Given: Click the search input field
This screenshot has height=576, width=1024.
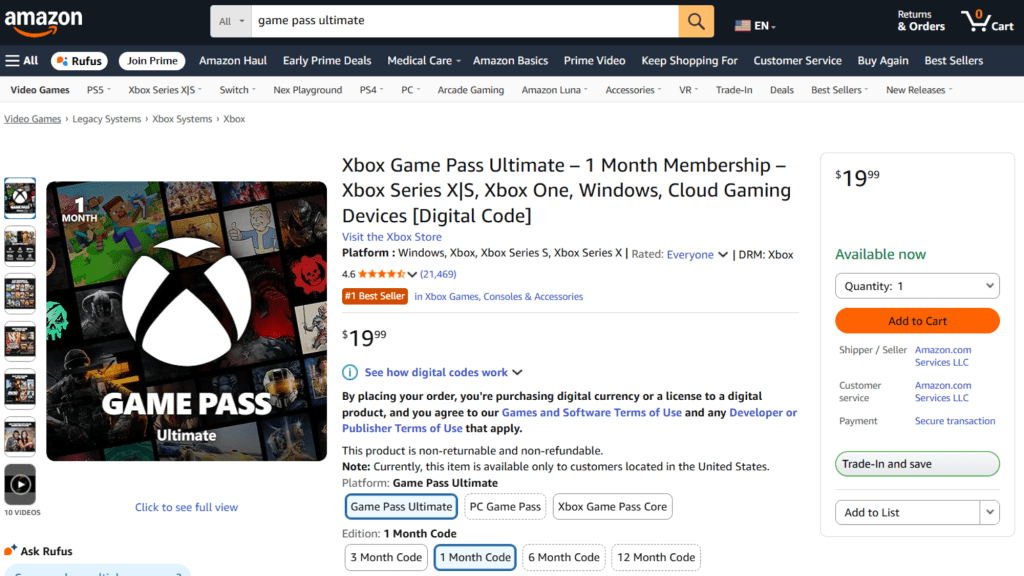Looking at the screenshot, I should pyautogui.click(x=460, y=21).
